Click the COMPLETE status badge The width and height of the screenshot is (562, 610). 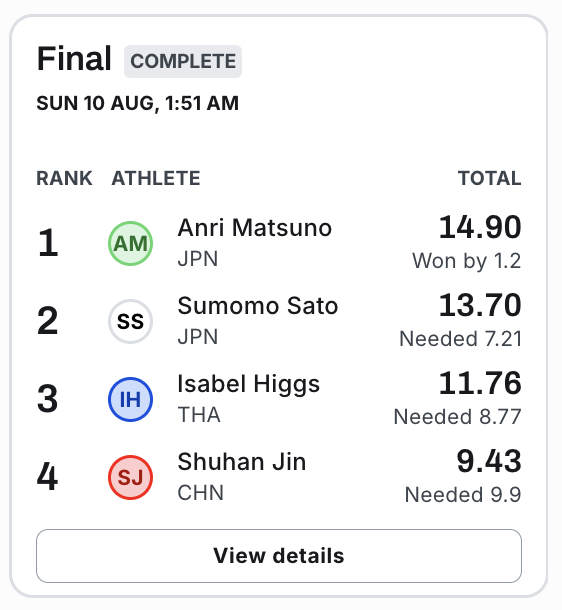[183, 61]
